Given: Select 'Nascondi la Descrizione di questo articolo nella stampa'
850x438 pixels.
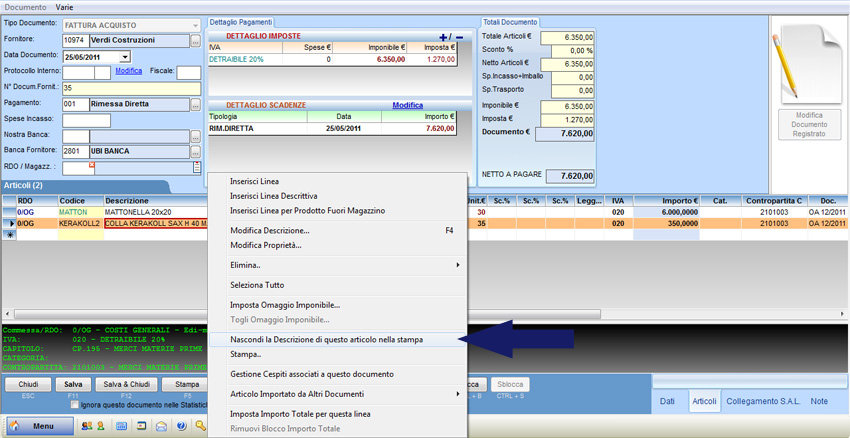Looking at the screenshot, I should (326, 339).
